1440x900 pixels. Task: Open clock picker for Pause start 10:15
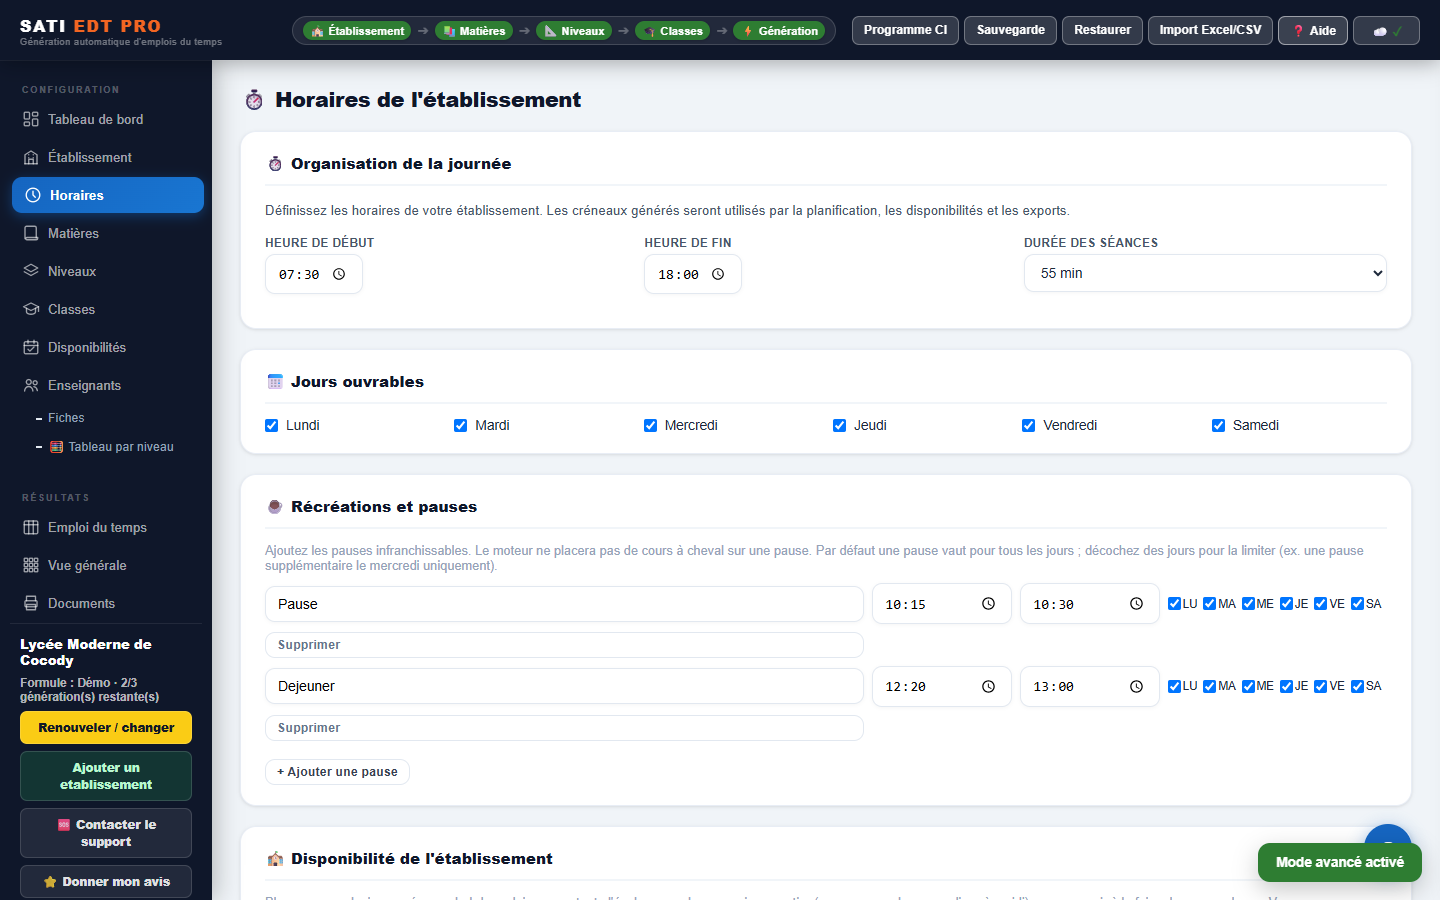pos(988,604)
